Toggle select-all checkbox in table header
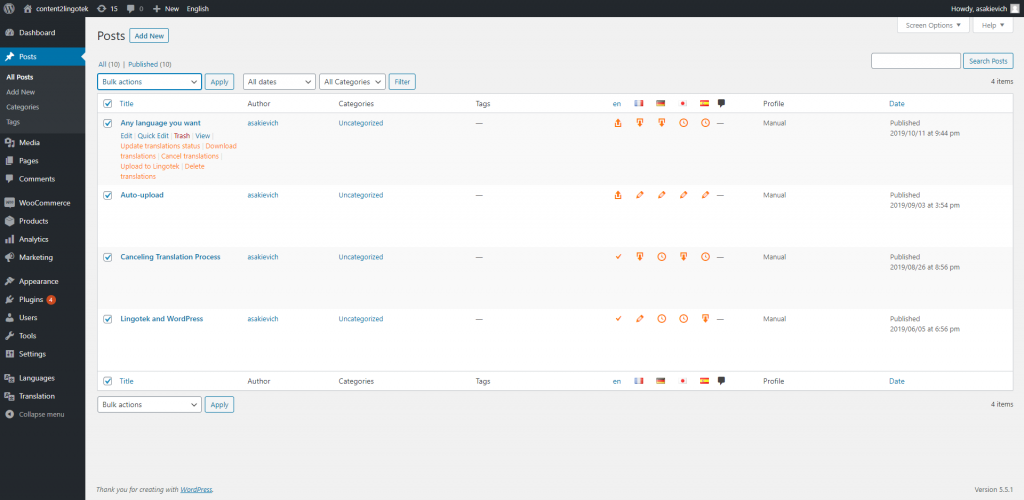The height and width of the screenshot is (500, 1024). coord(108,103)
